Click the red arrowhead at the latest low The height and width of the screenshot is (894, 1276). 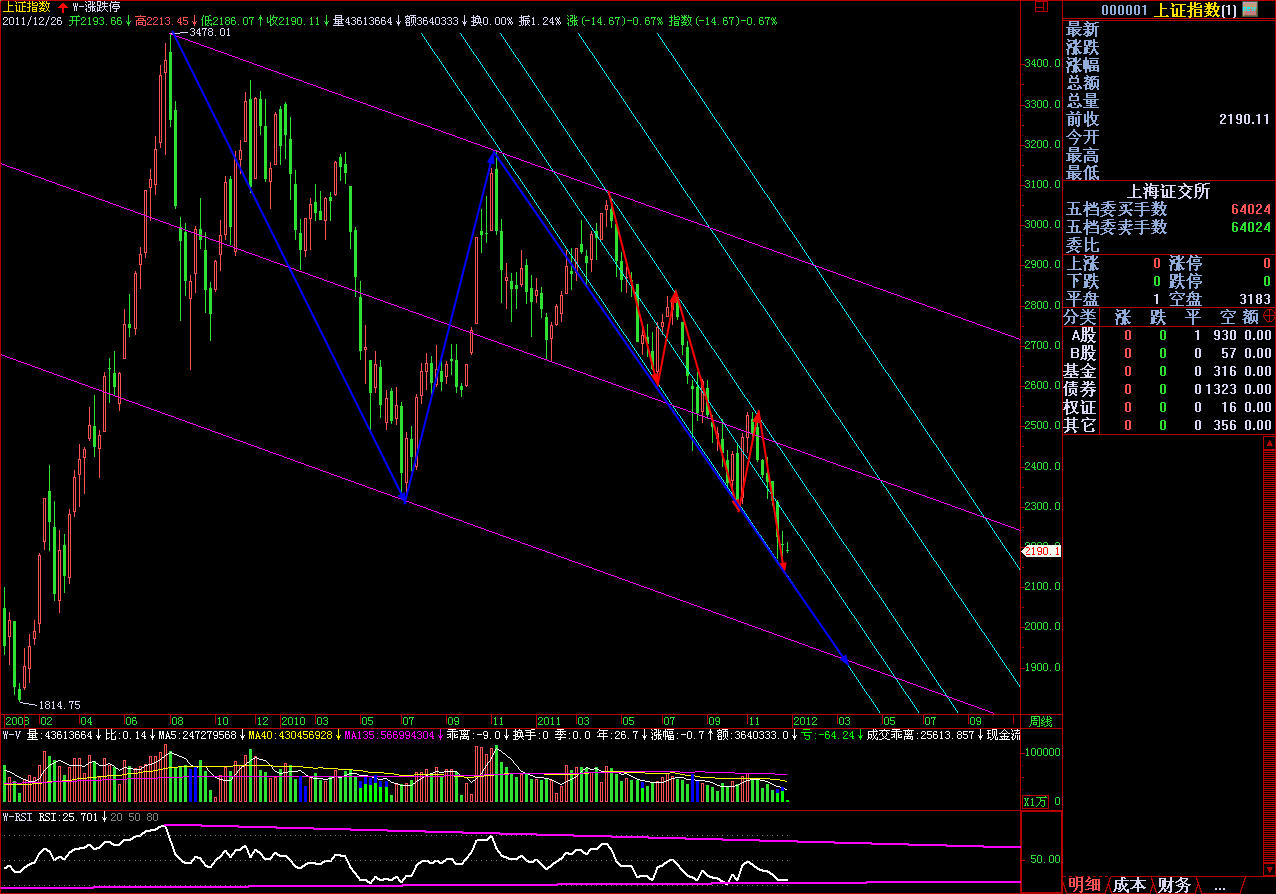click(783, 567)
